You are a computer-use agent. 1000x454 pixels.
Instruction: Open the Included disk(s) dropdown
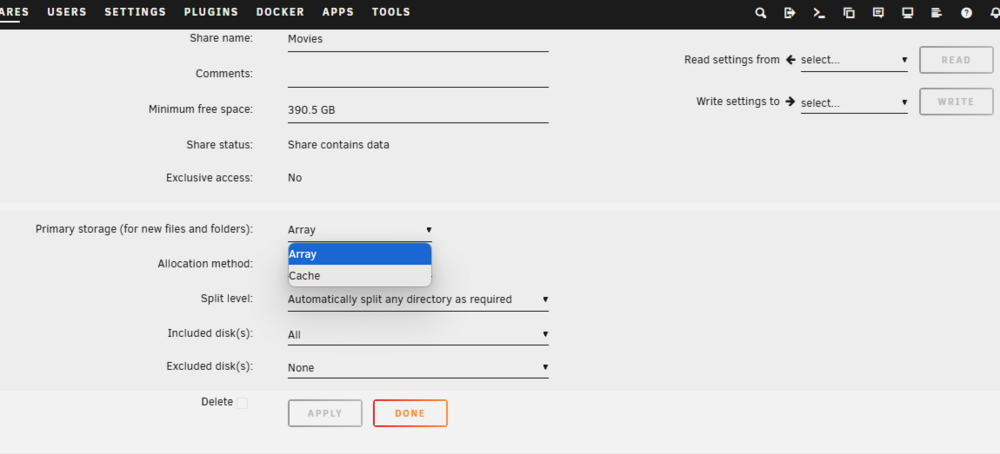pyautogui.click(x=418, y=335)
